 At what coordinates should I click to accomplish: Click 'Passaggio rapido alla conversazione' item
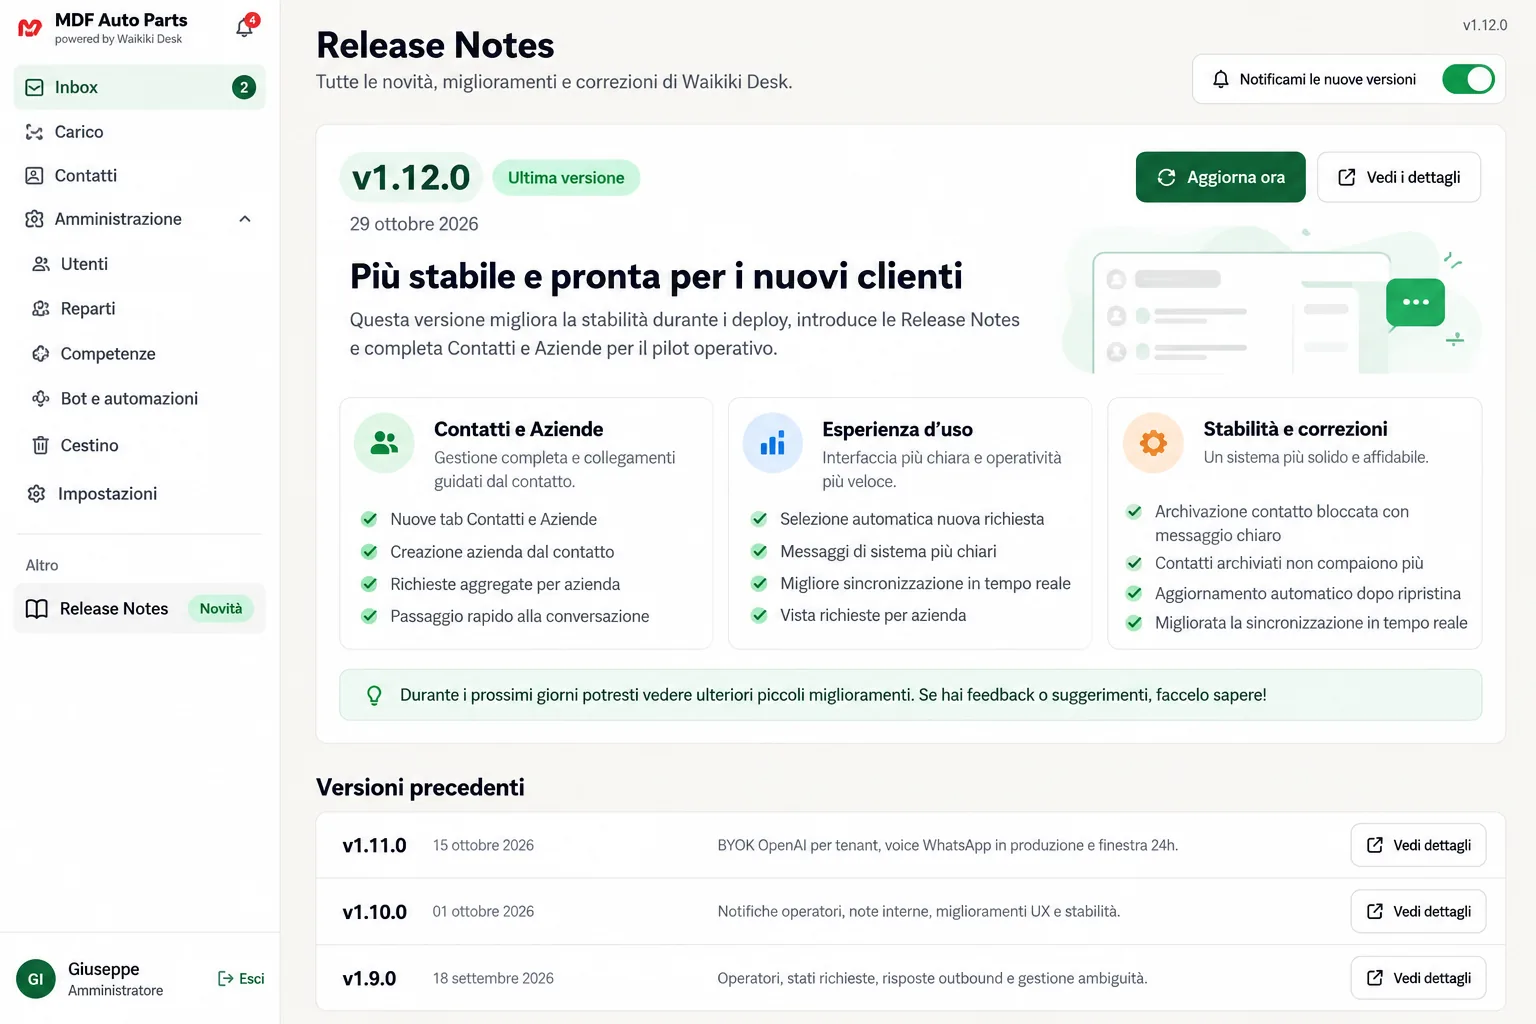pos(520,616)
